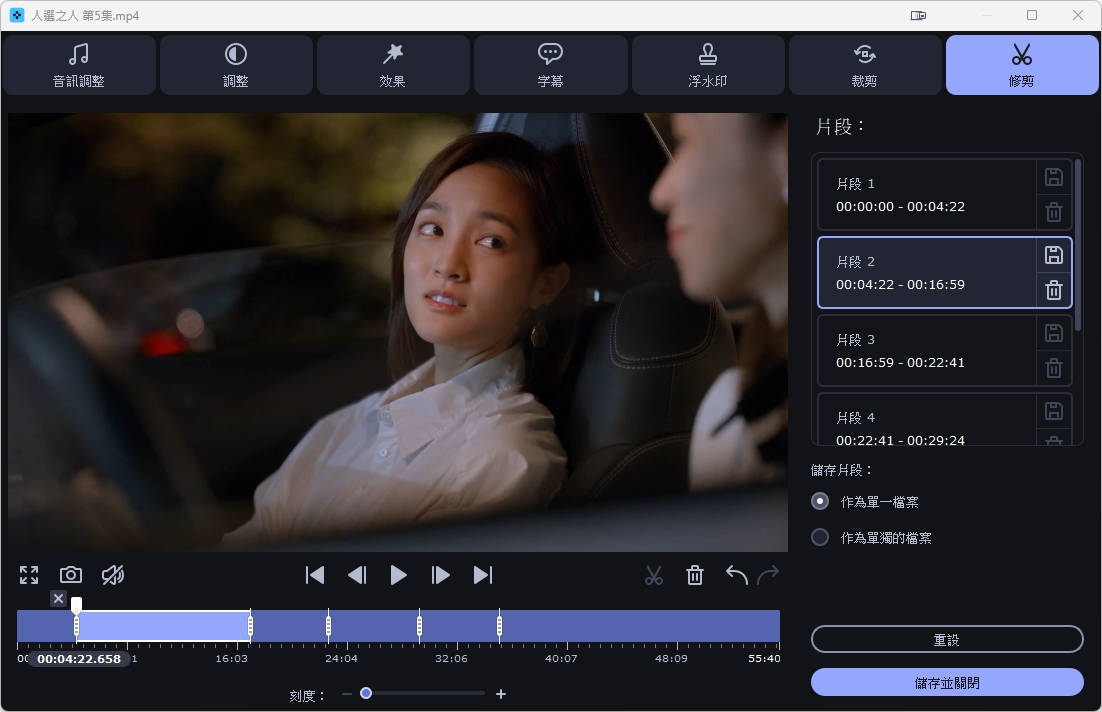Decrease timeline scale with the minus icon
This screenshot has width=1102, height=712.
[x=346, y=694]
